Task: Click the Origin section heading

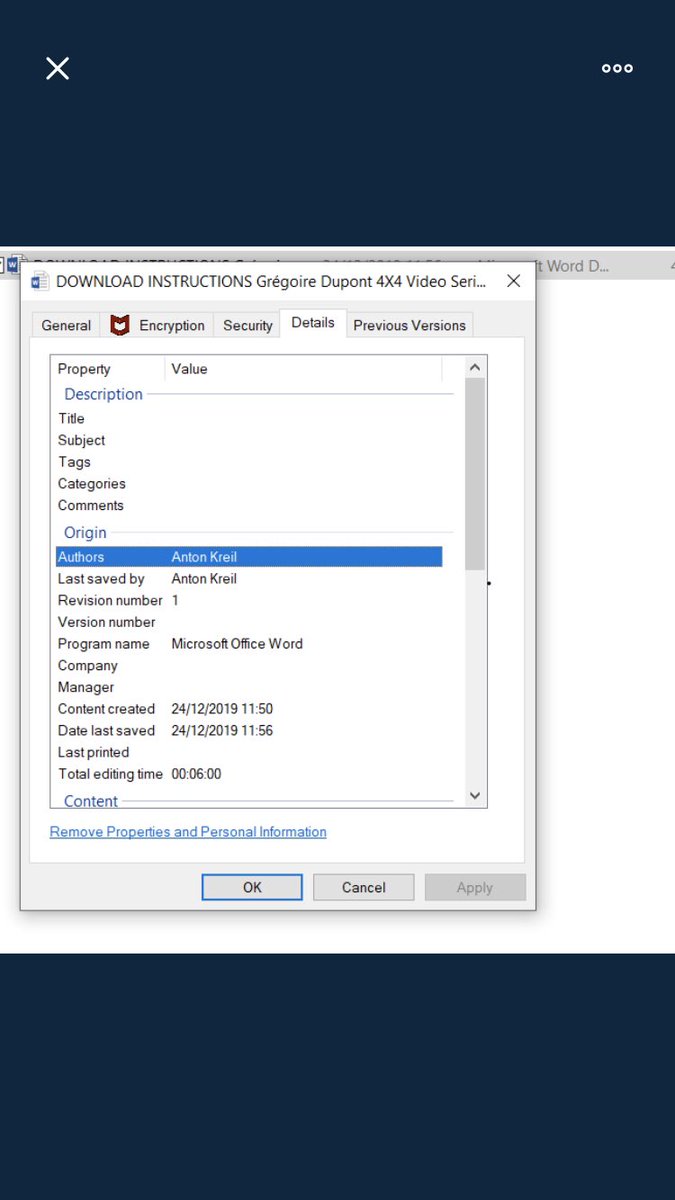Action: [x=85, y=533]
